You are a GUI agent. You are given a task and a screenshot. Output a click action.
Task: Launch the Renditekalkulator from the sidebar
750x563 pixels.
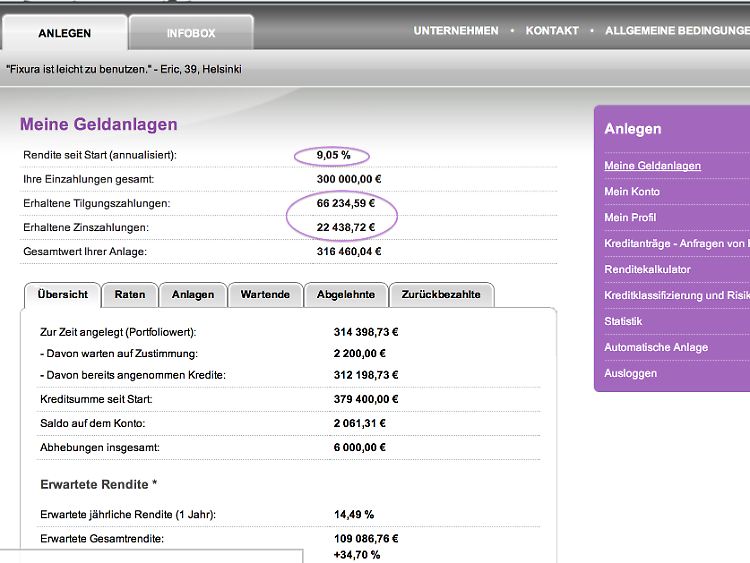[647, 270]
